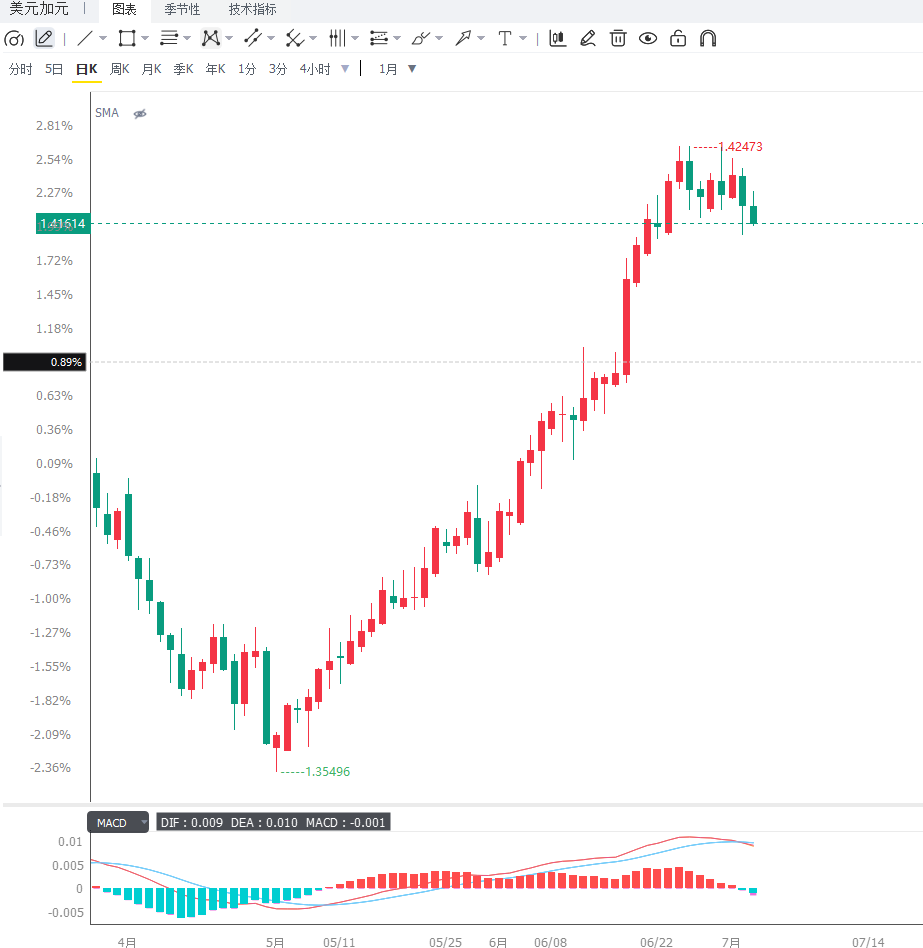Image resolution: width=923 pixels, height=948 pixels.
Task: Select the arrow annotation tool
Action: 463,39
